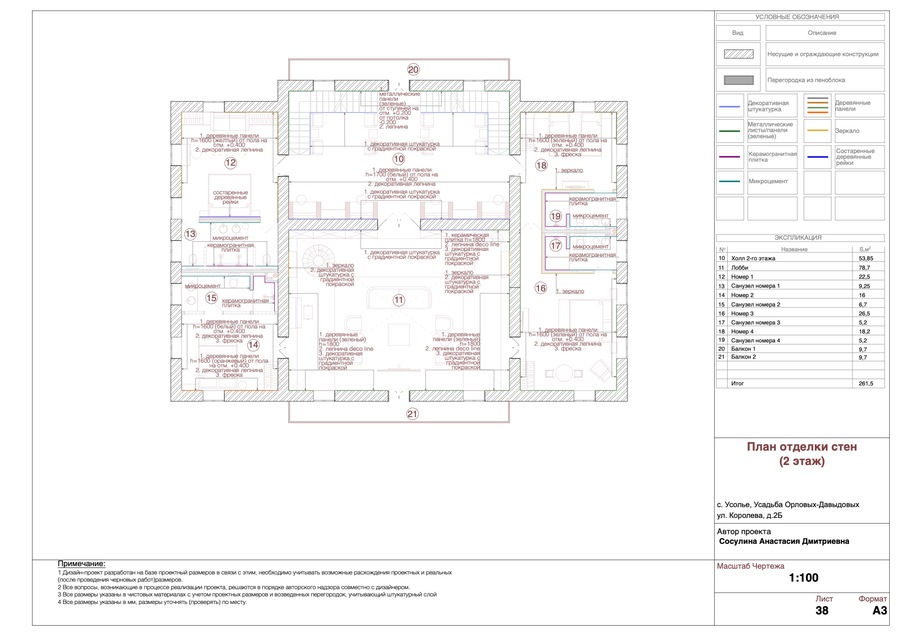
Task: Click the underlined Примечание heading
Action: pyautogui.click(x=82, y=564)
